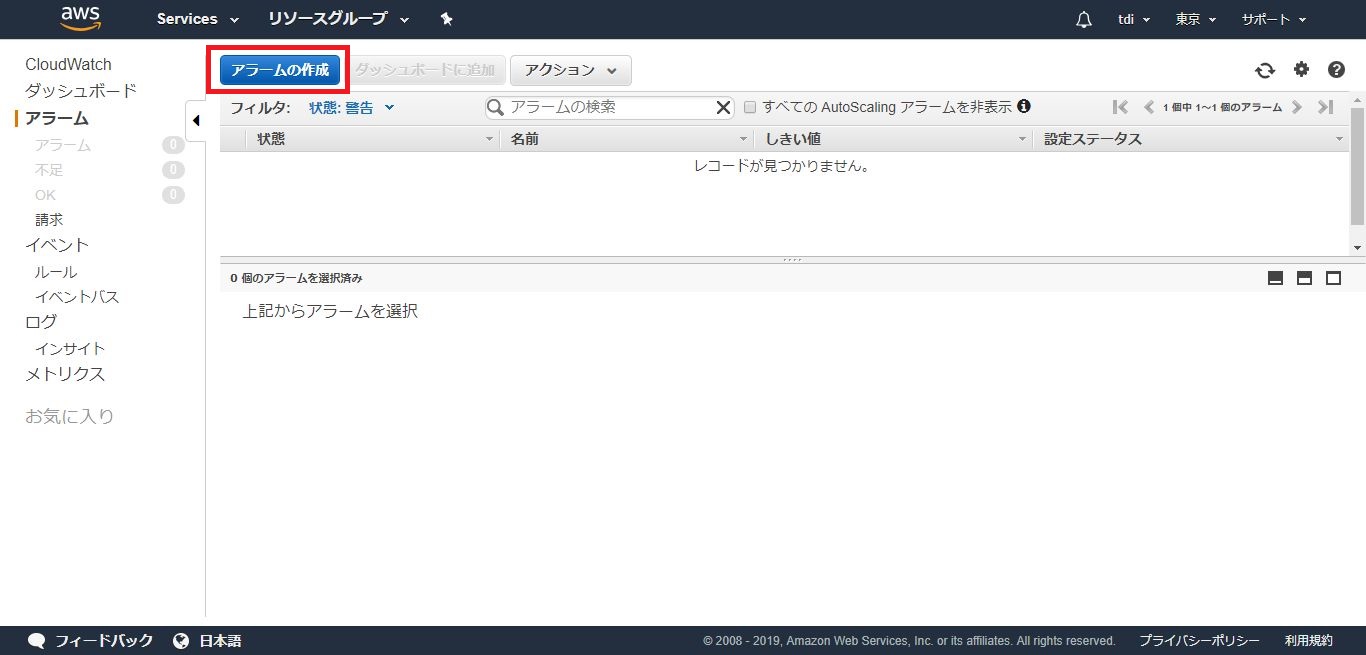Click the refresh icon in the toolbar

[x=1265, y=70]
